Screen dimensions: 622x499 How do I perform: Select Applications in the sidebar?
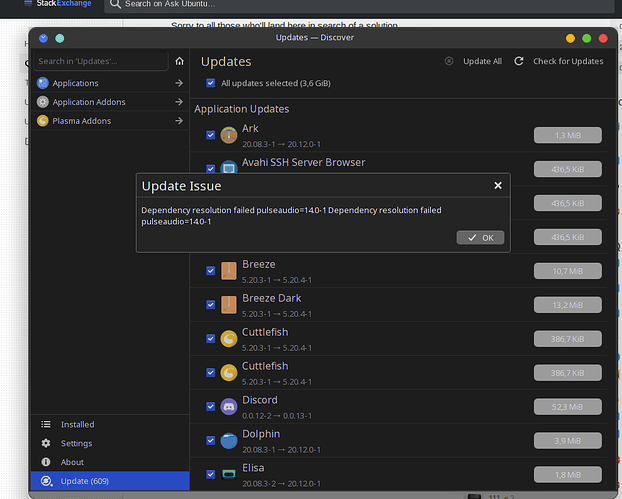[110, 83]
